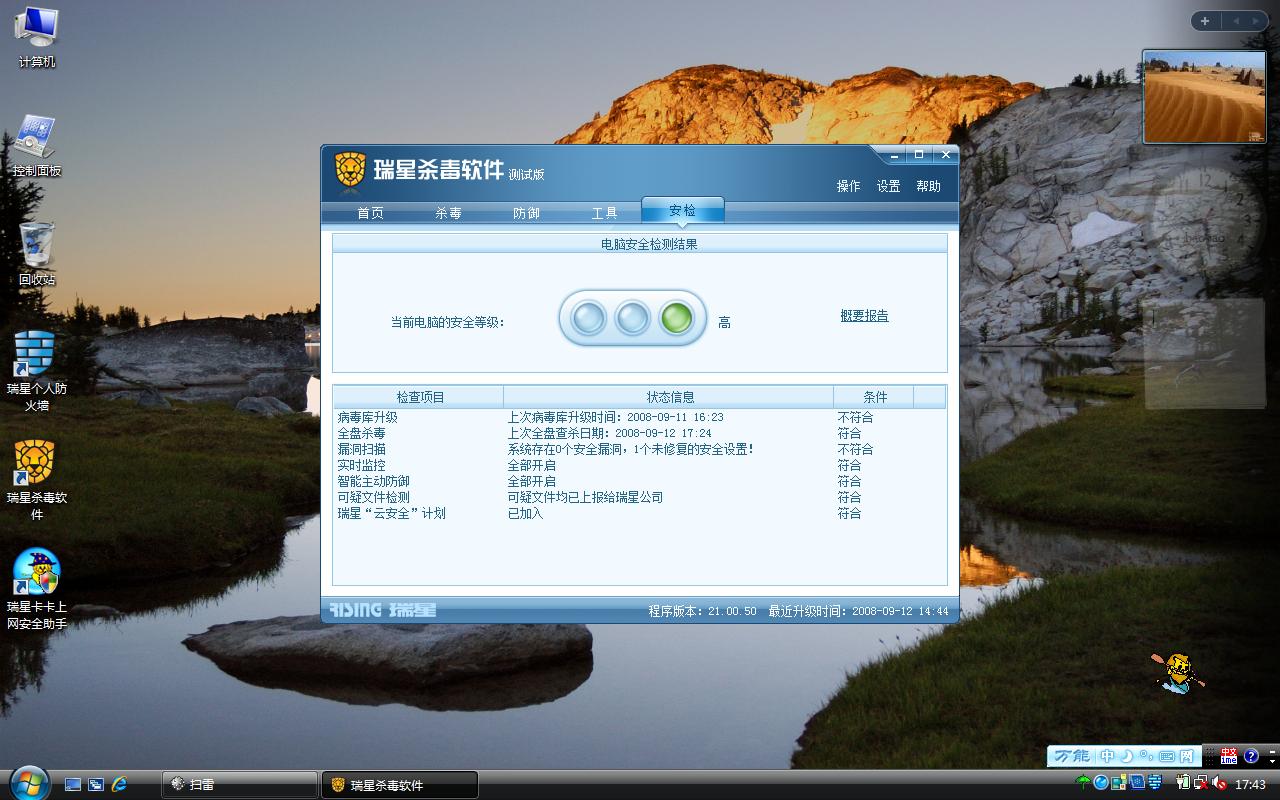Switch to the 防御 tab
The width and height of the screenshot is (1280, 800).
527,213
